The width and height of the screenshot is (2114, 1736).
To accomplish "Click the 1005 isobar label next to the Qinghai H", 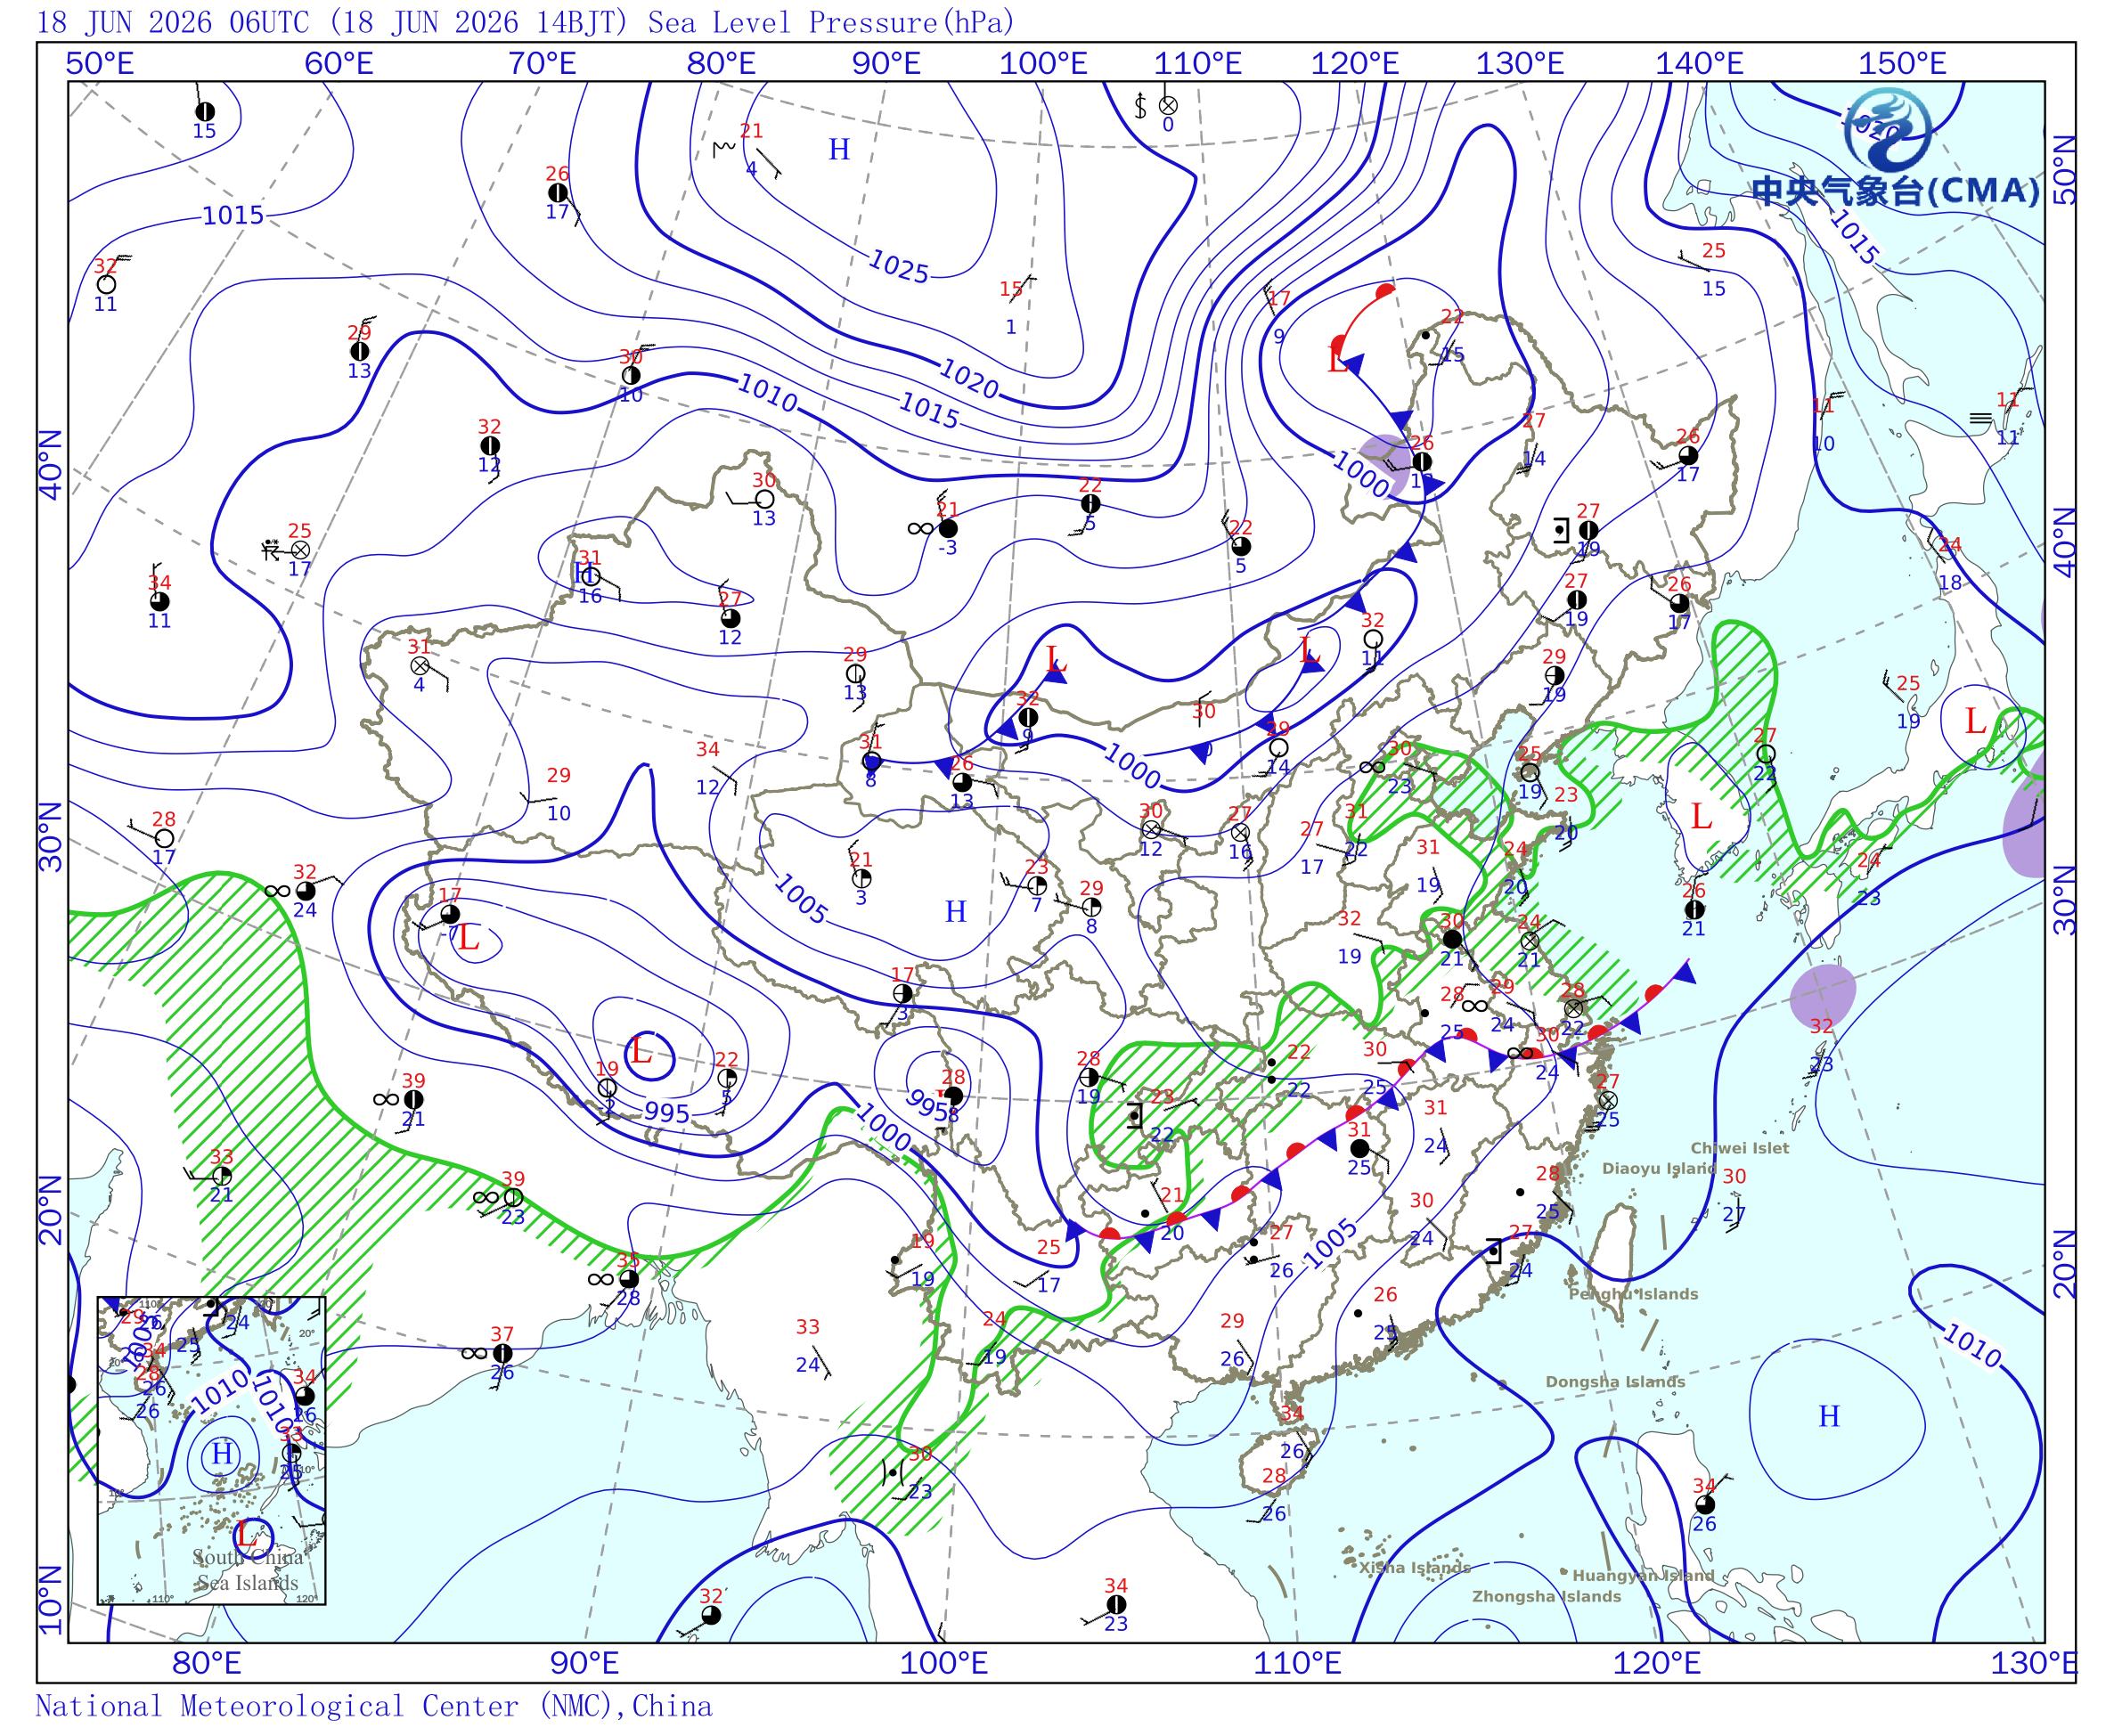I will pos(801,898).
